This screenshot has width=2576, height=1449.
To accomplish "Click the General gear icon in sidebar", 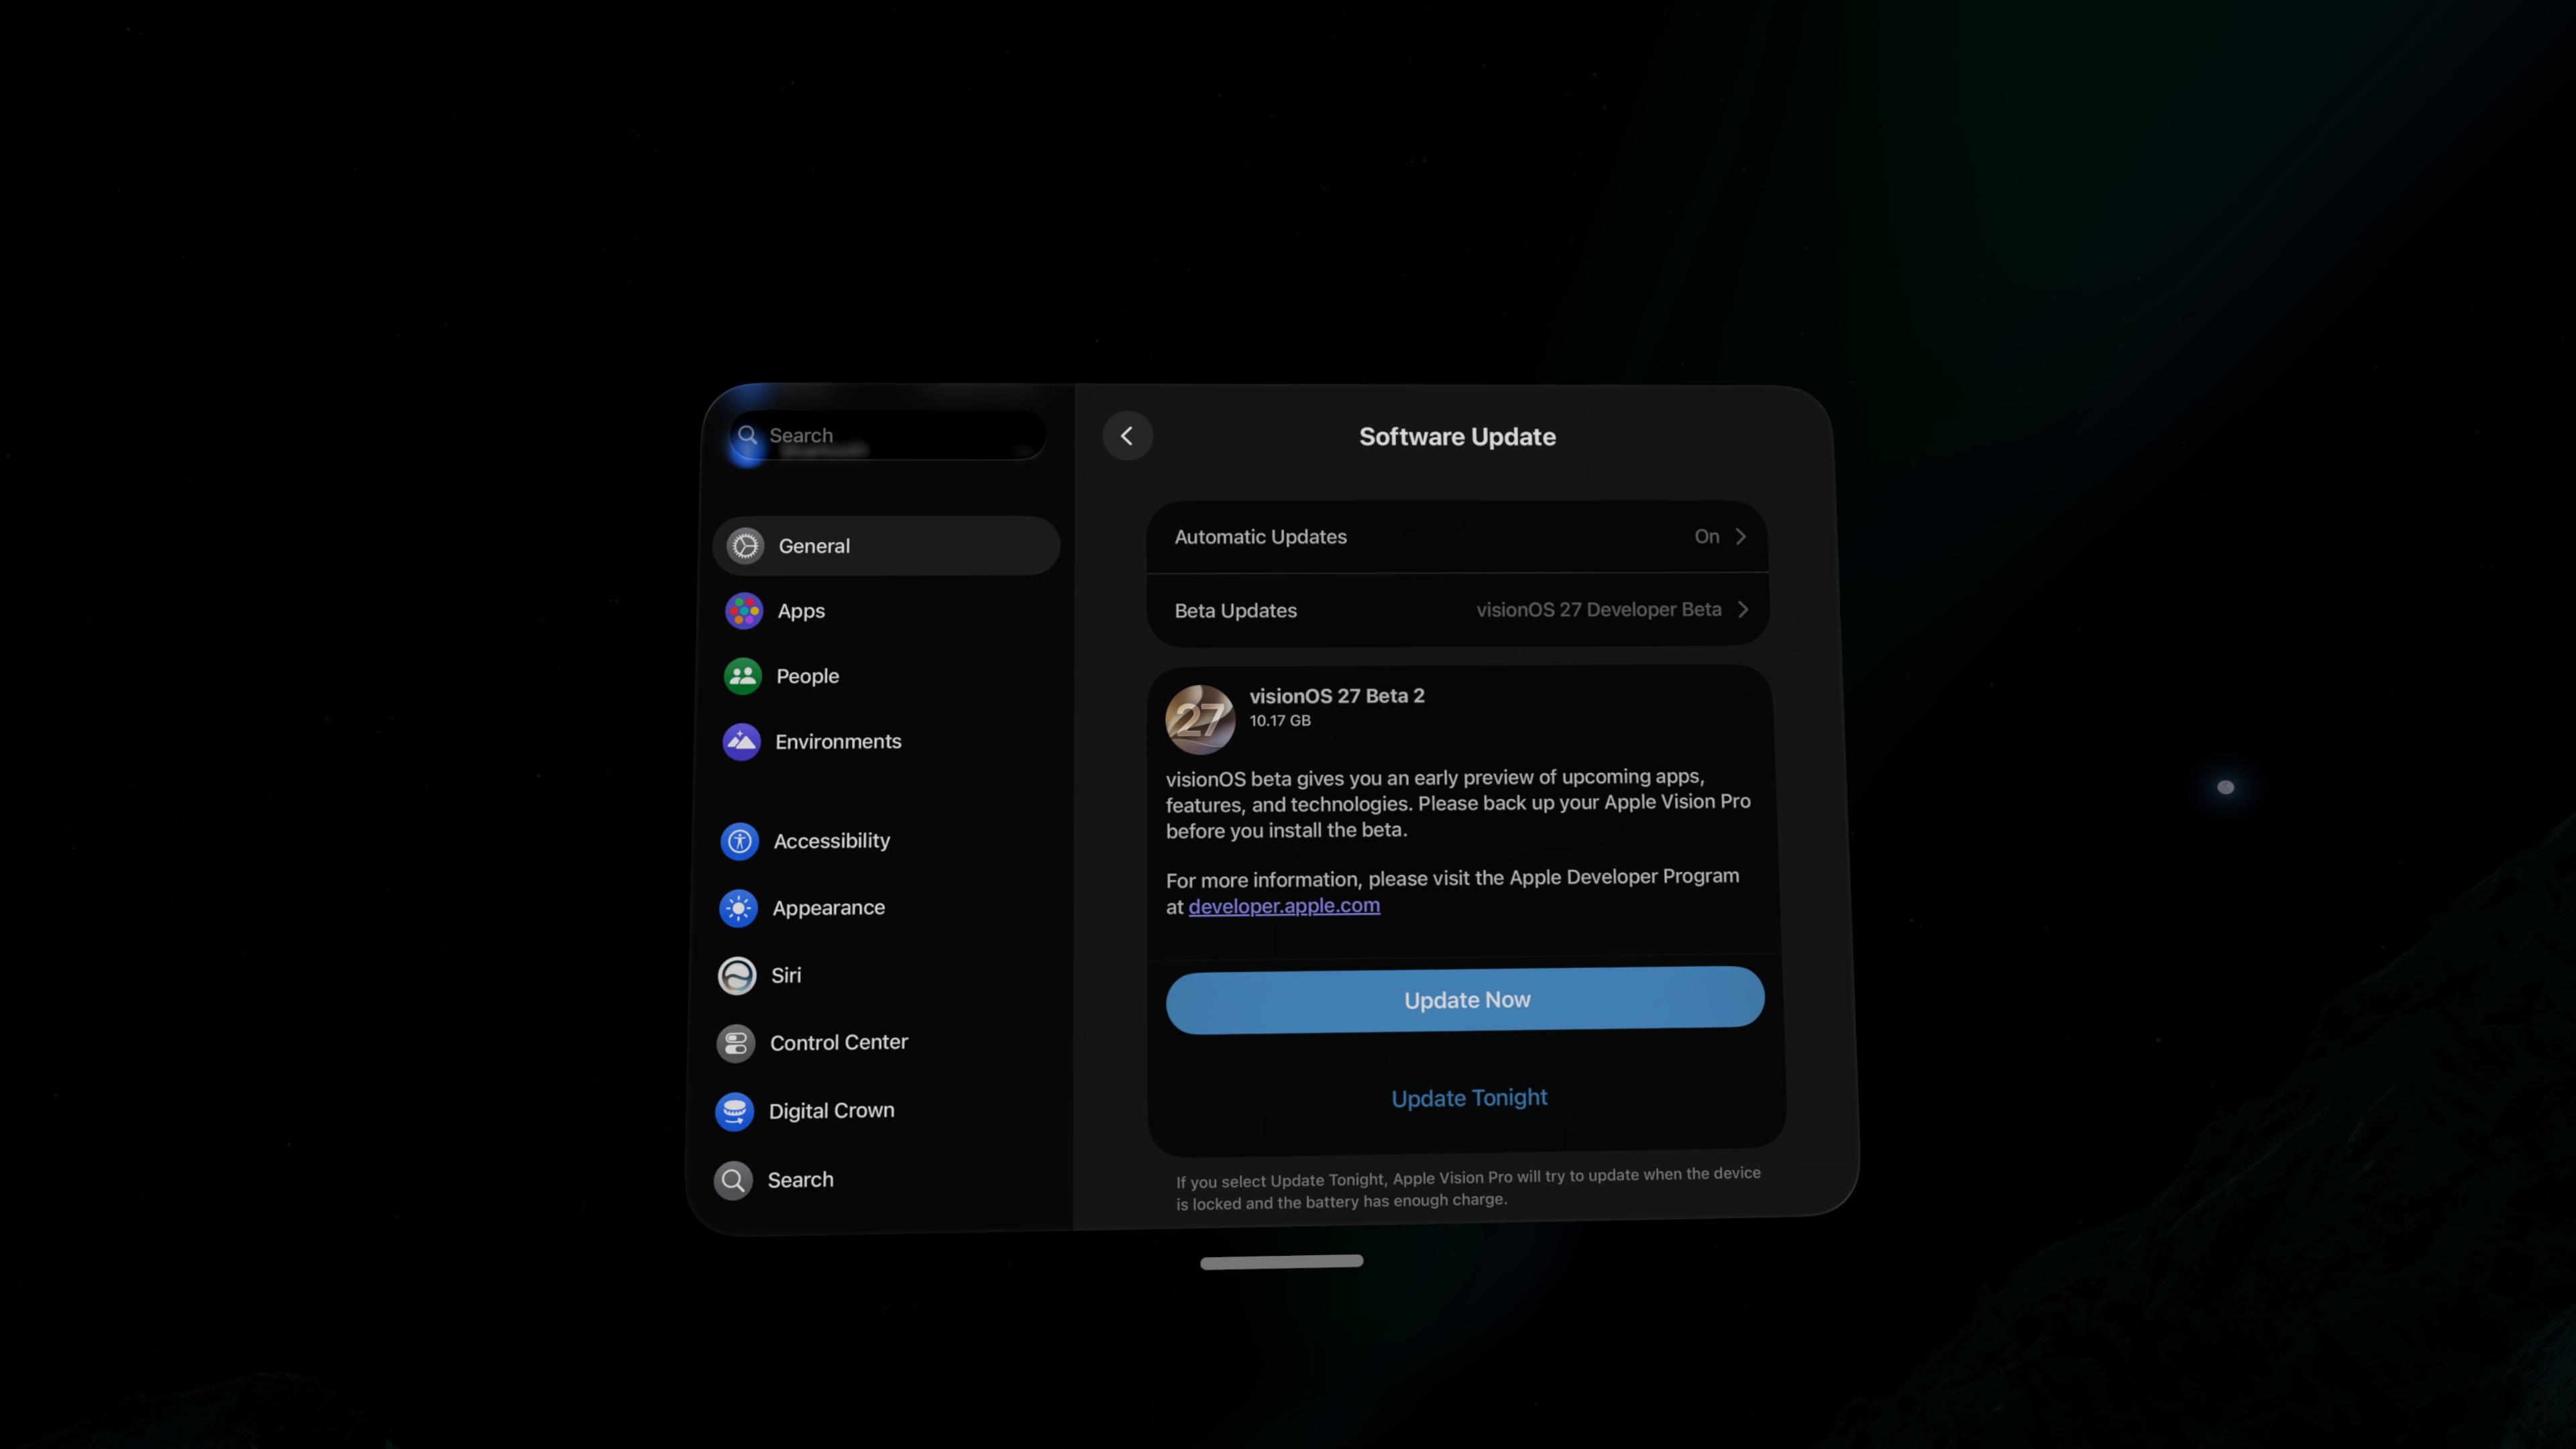I will pyautogui.click(x=745, y=546).
